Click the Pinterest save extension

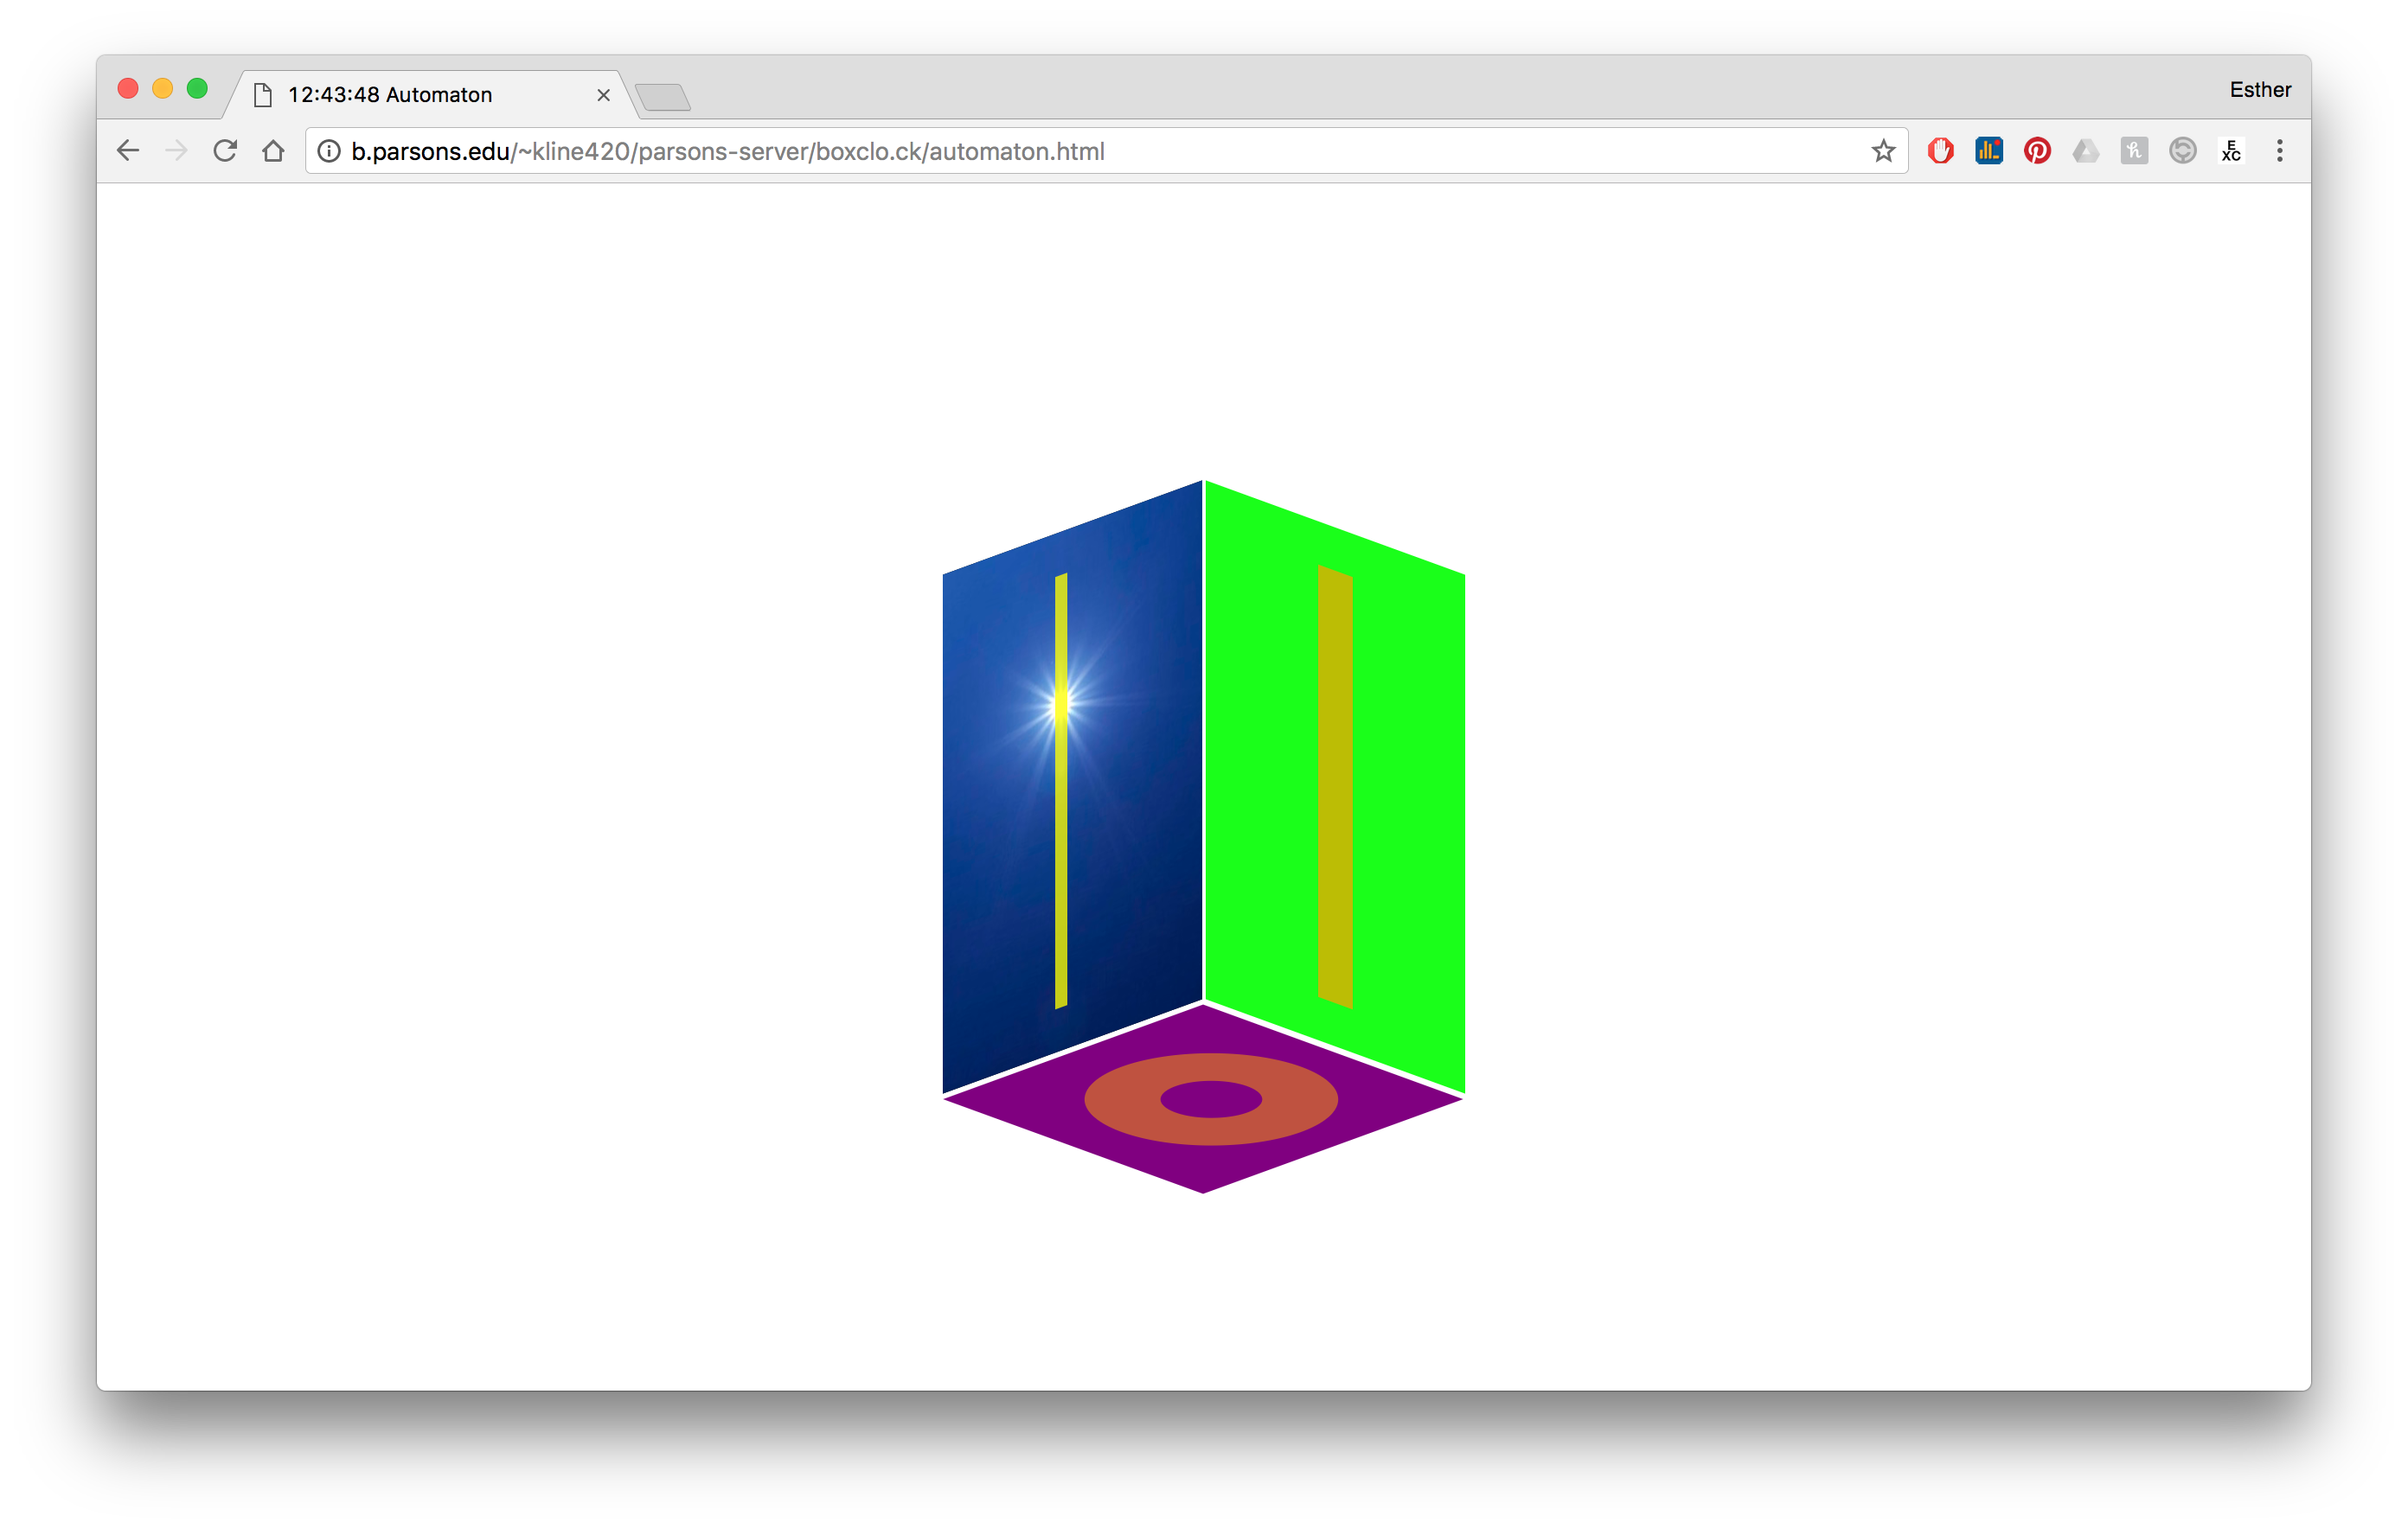pyautogui.click(x=2037, y=151)
